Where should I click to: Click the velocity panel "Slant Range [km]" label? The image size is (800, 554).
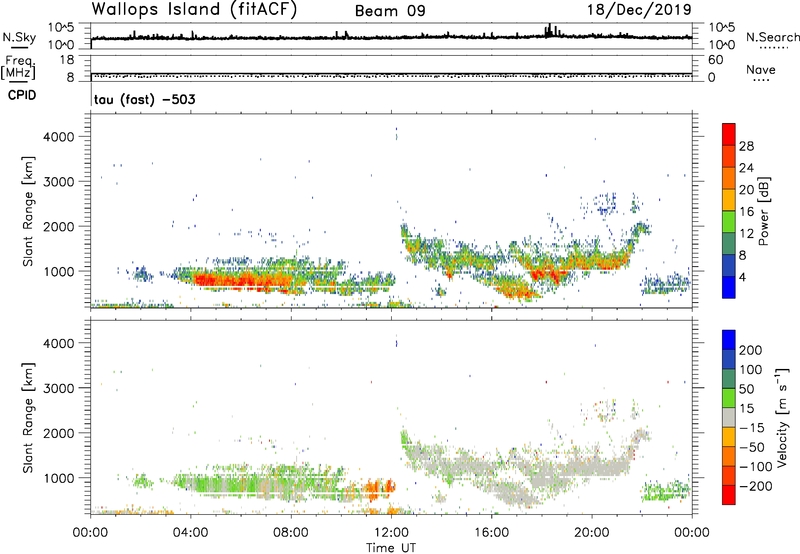click(28, 418)
